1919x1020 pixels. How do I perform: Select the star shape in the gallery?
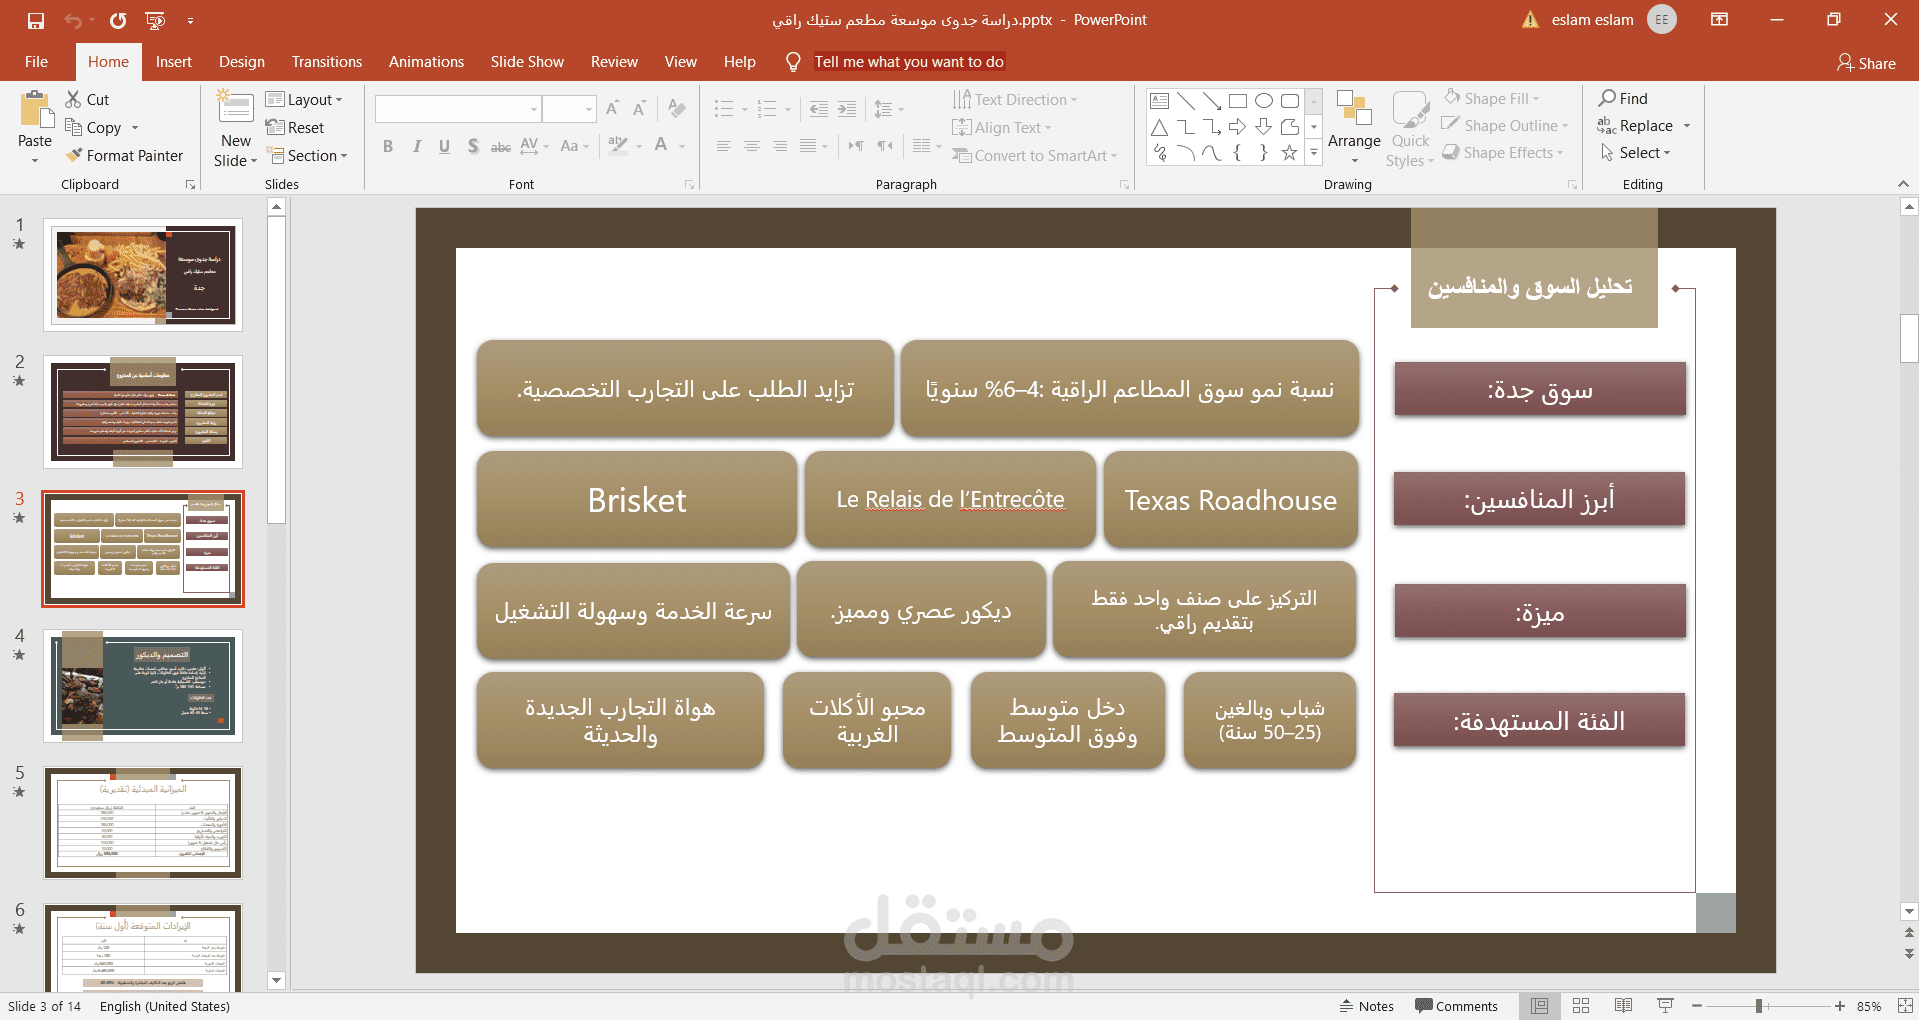point(1290,153)
